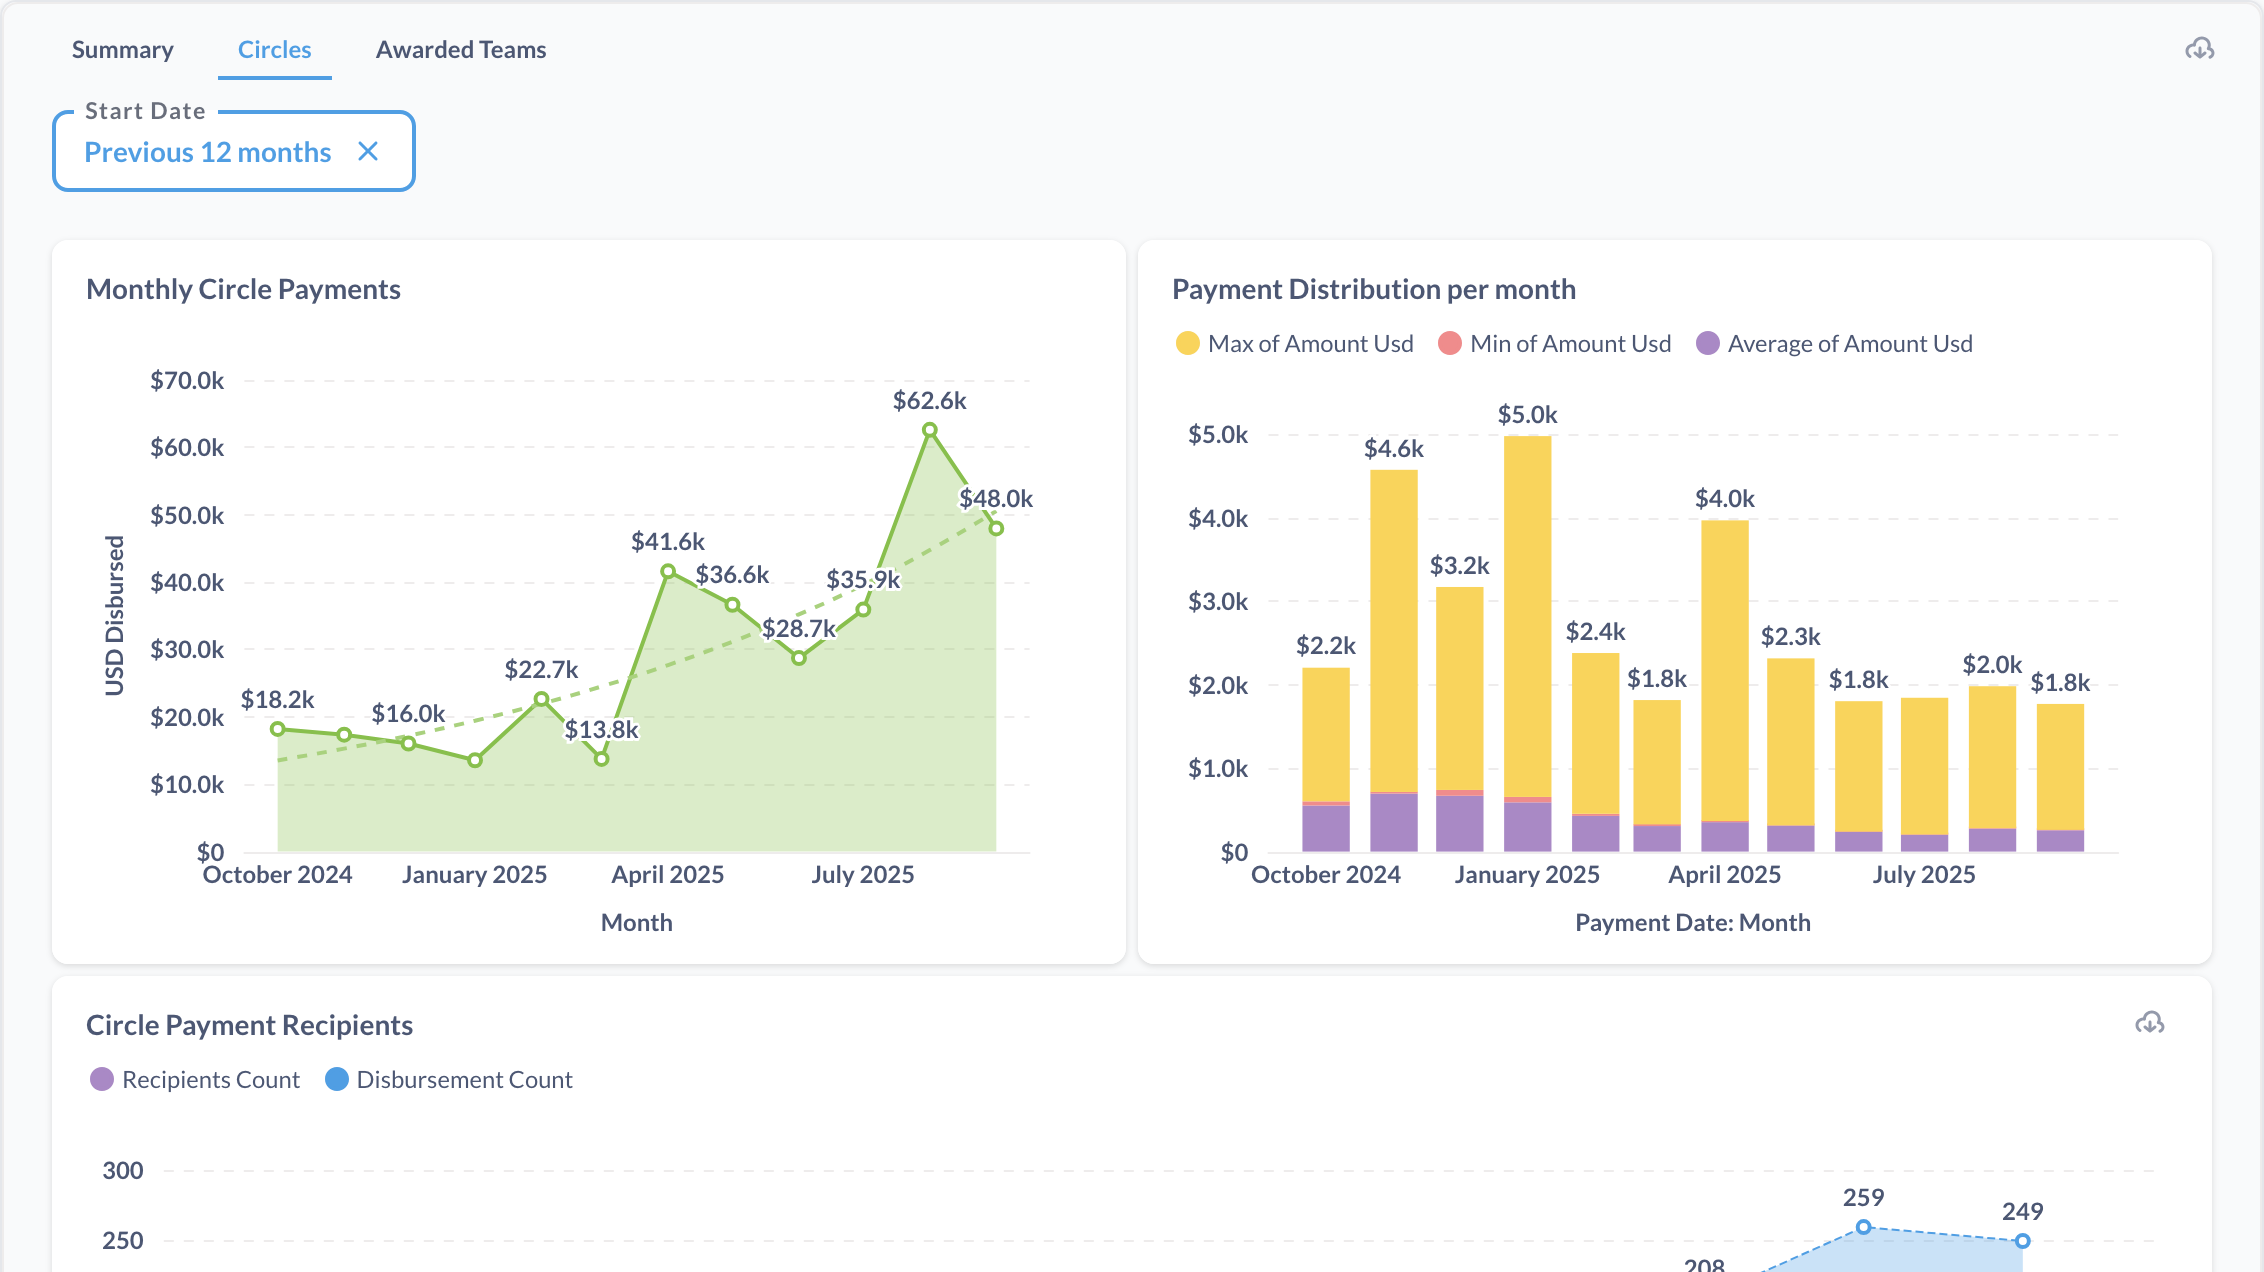Click the $2.0k yellow bar
Screen dimensions: 2264x1272
pyautogui.click(x=1993, y=757)
